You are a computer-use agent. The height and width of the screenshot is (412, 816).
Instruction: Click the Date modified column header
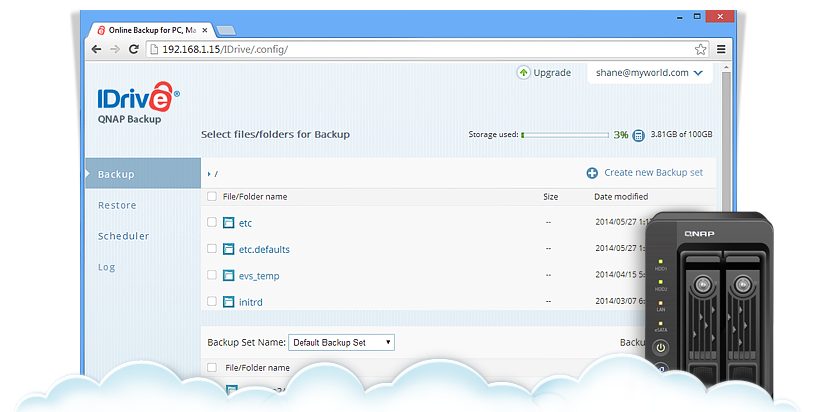pyautogui.click(x=621, y=197)
